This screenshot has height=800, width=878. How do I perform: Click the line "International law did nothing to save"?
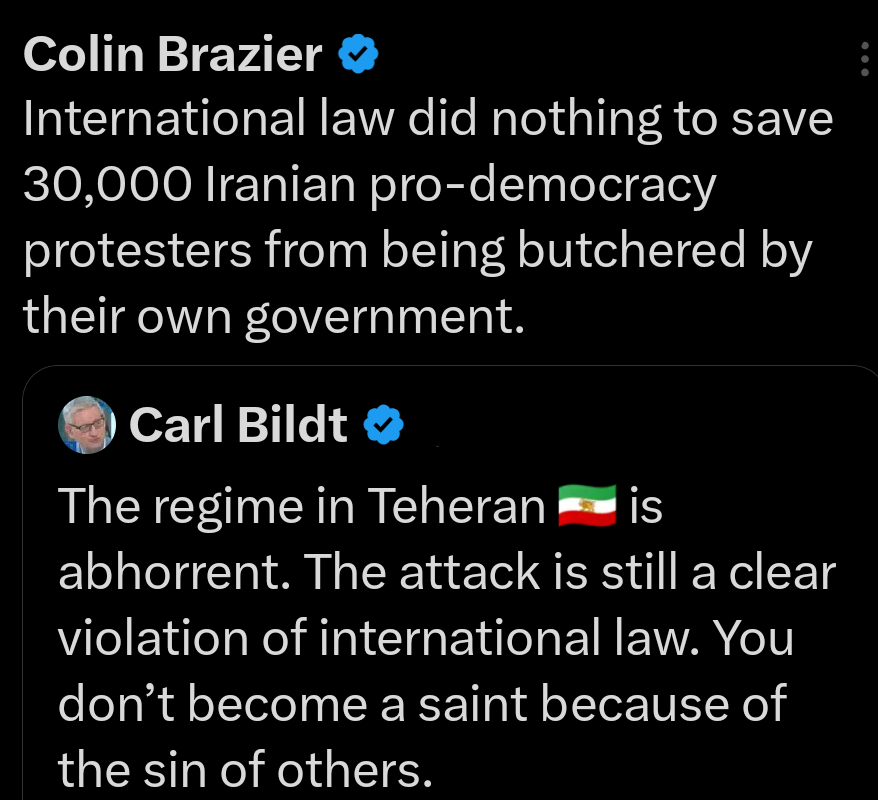tap(428, 120)
